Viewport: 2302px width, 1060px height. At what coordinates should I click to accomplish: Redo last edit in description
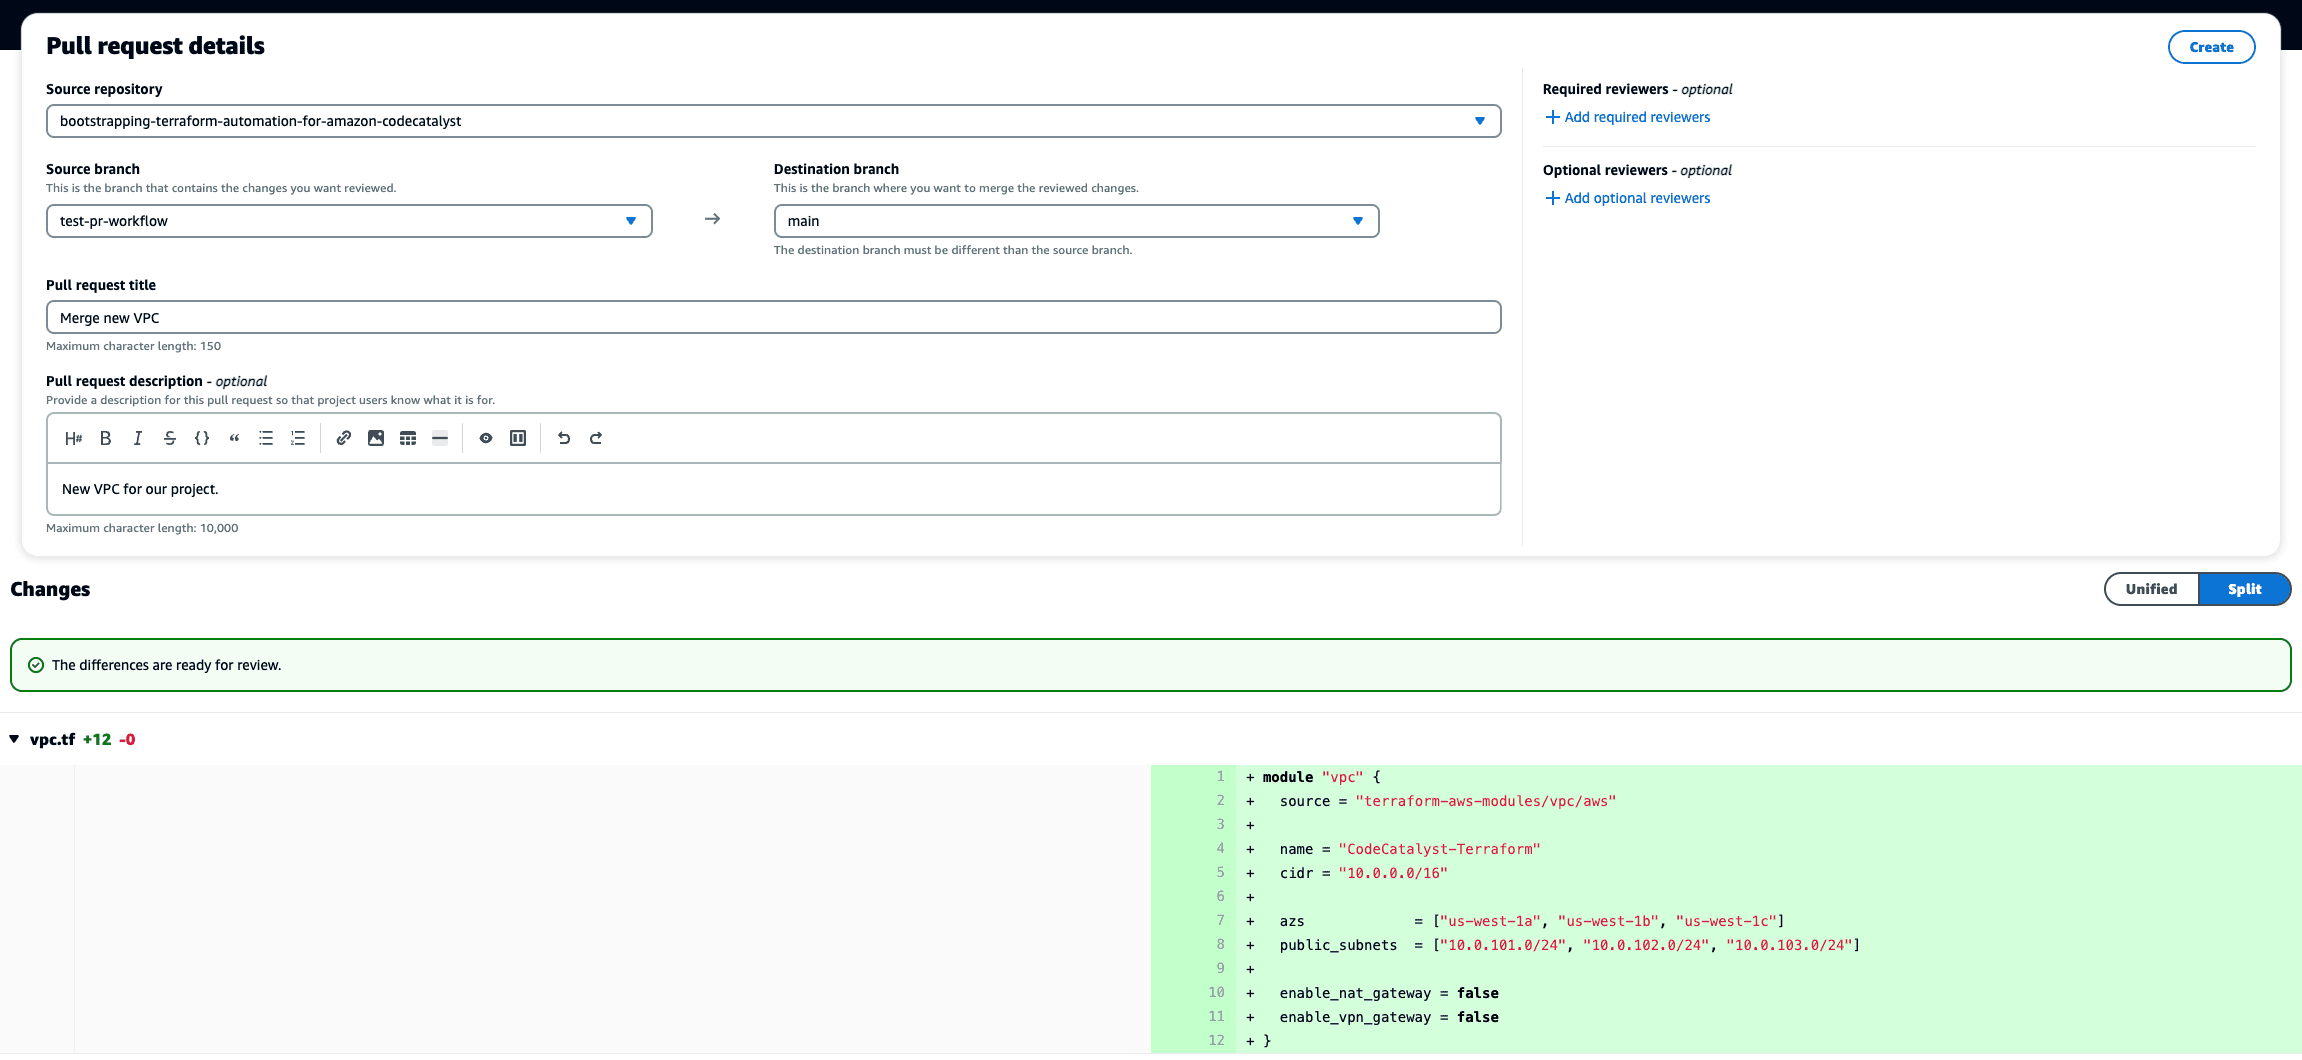(596, 438)
